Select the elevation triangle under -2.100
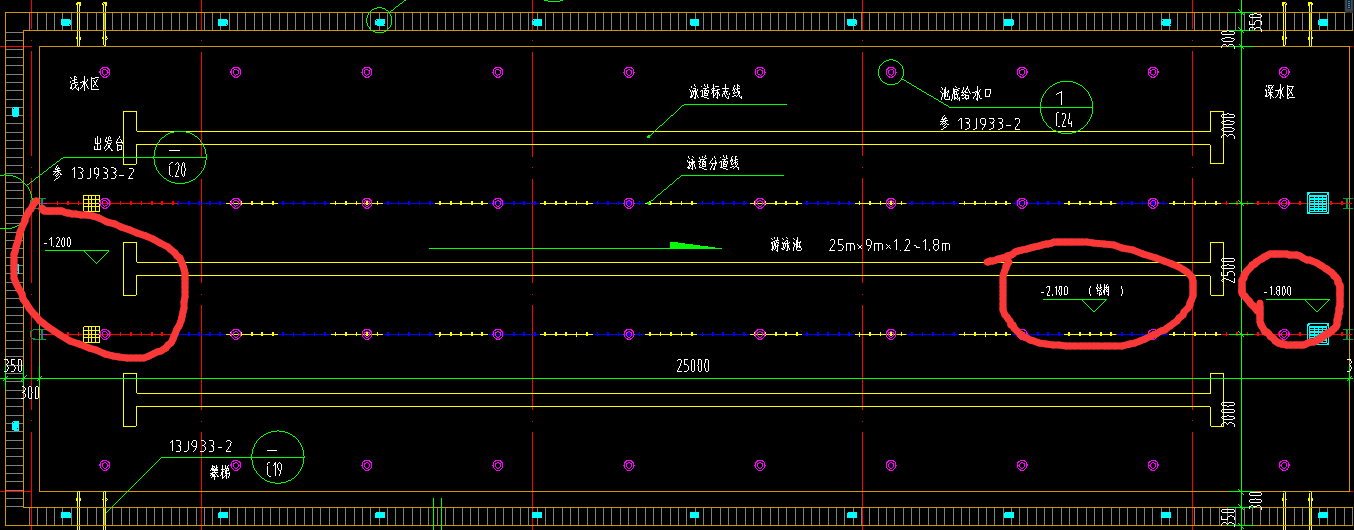The height and width of the screenshot is (530, 1354). coord(1093,306)
